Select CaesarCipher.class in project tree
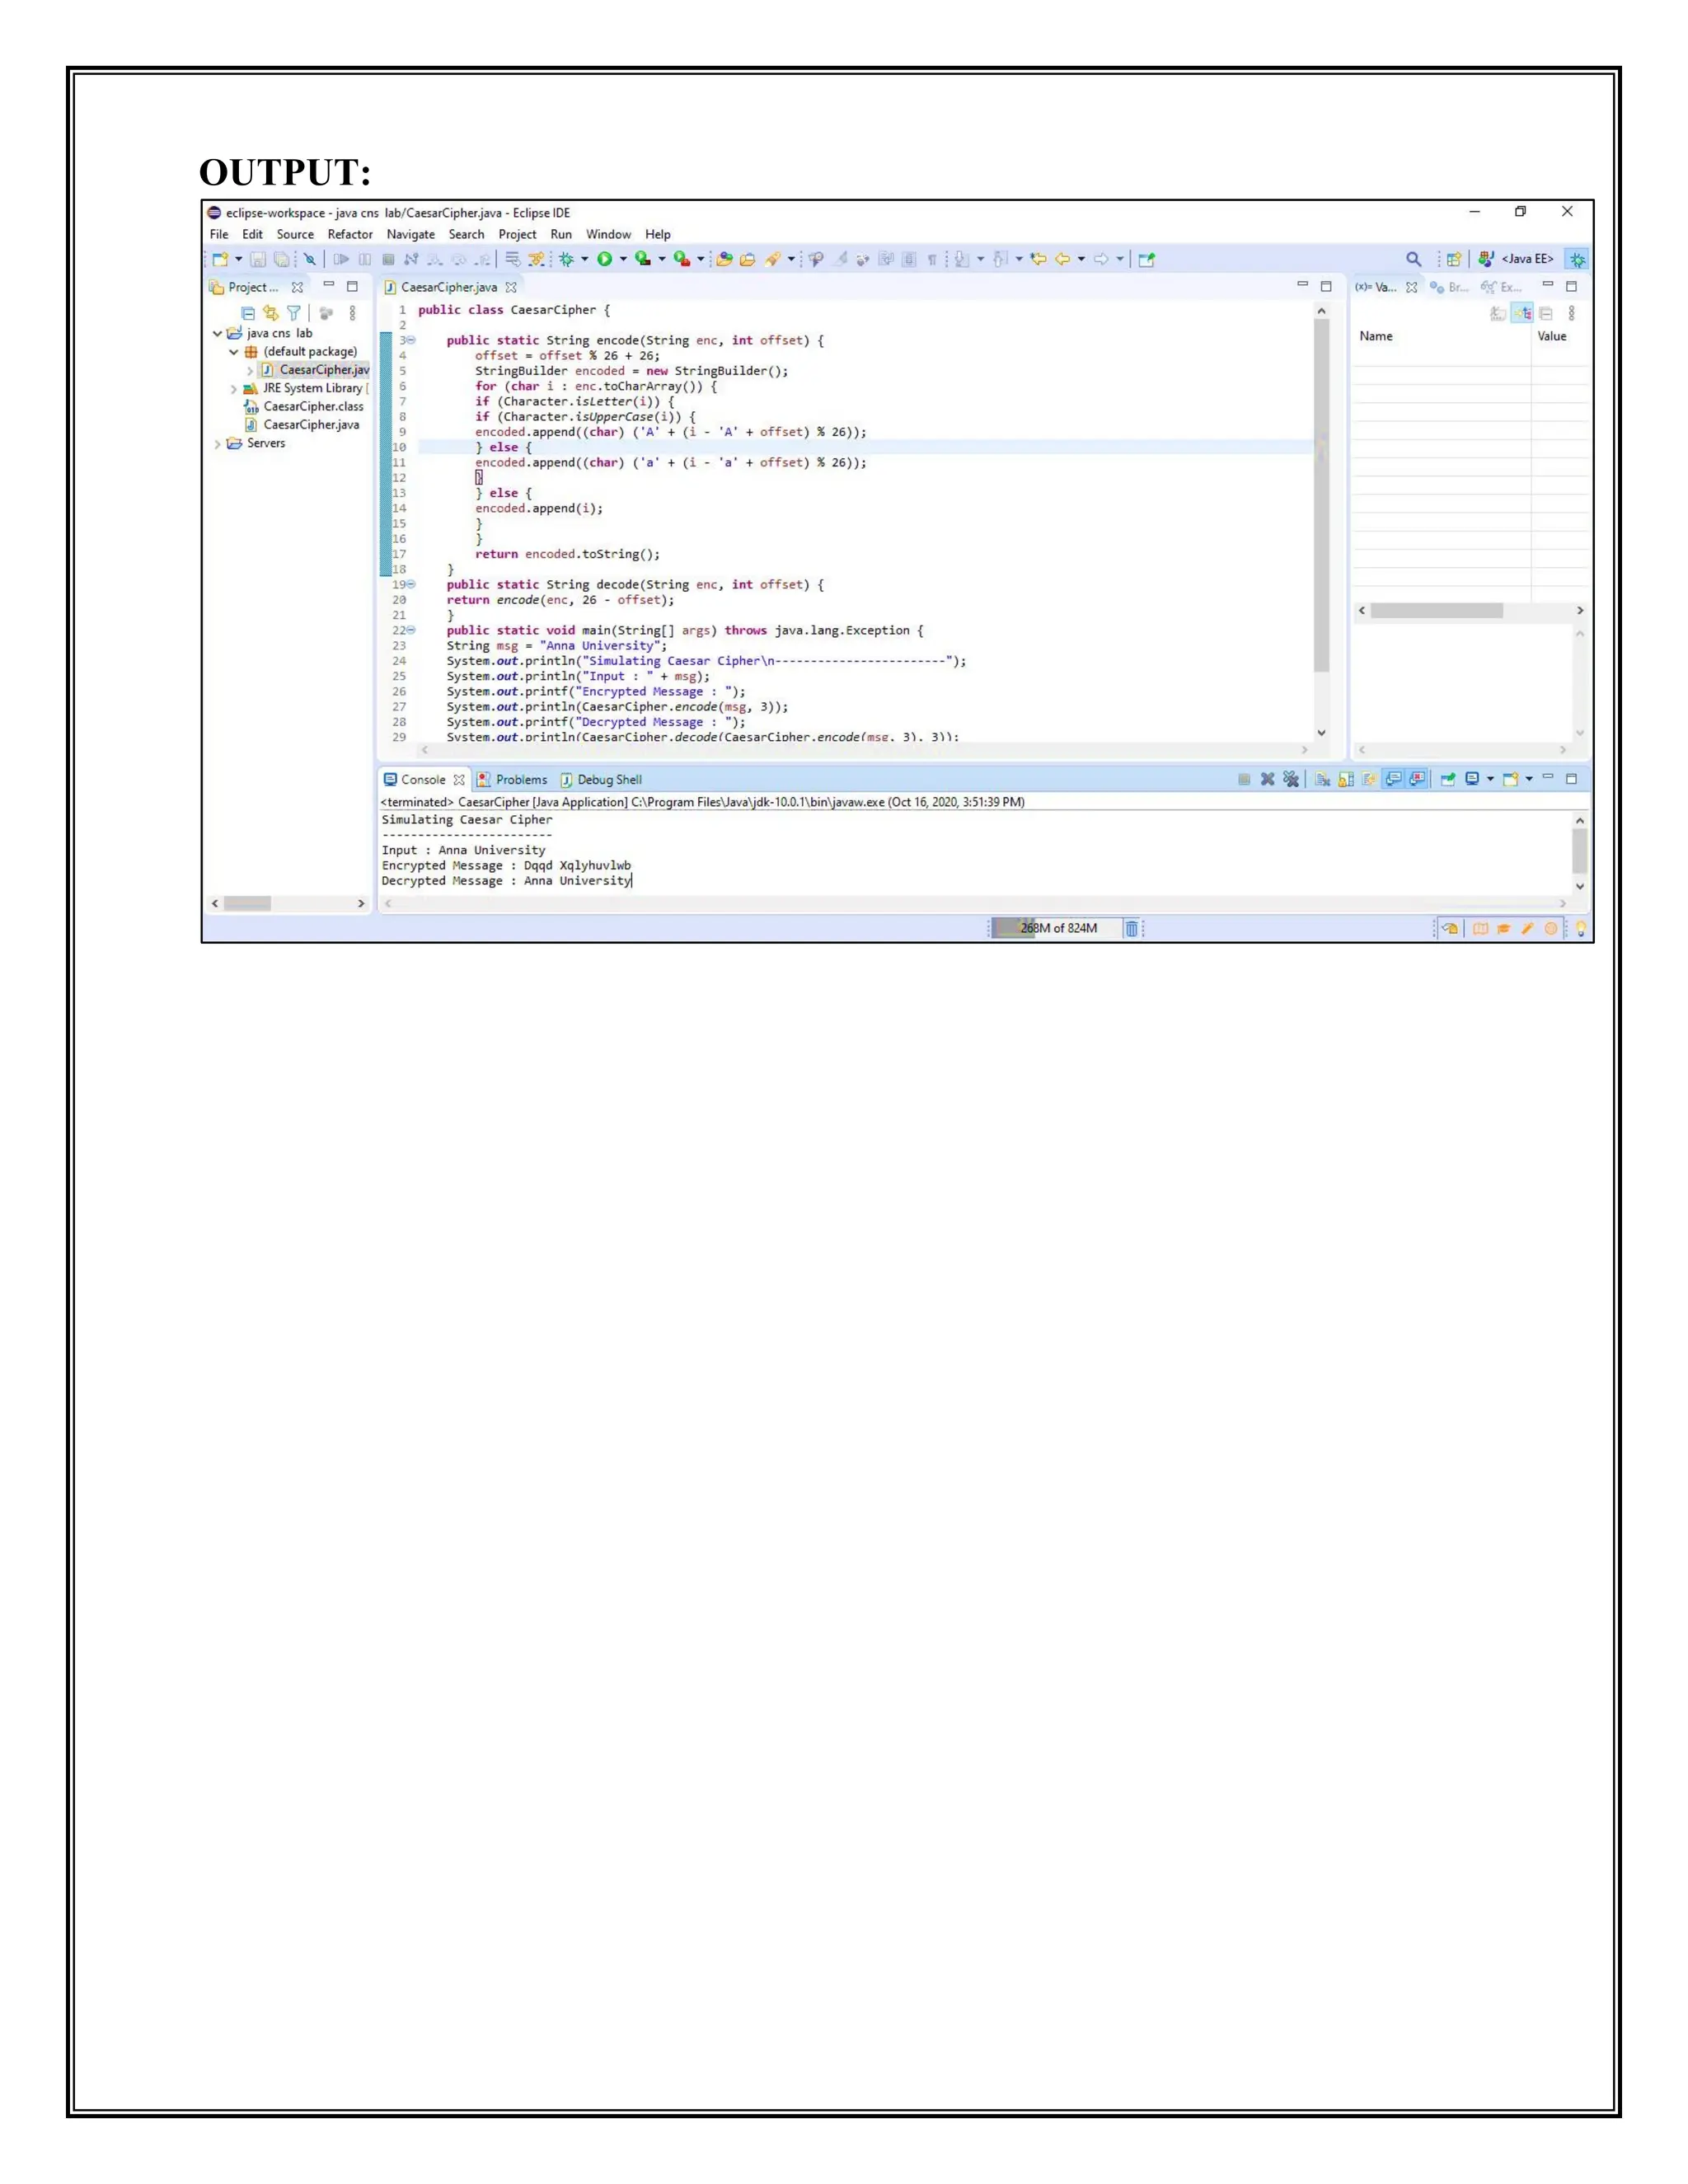The width and height of the screenshot is (1688, 2184). tap(313, 406)
